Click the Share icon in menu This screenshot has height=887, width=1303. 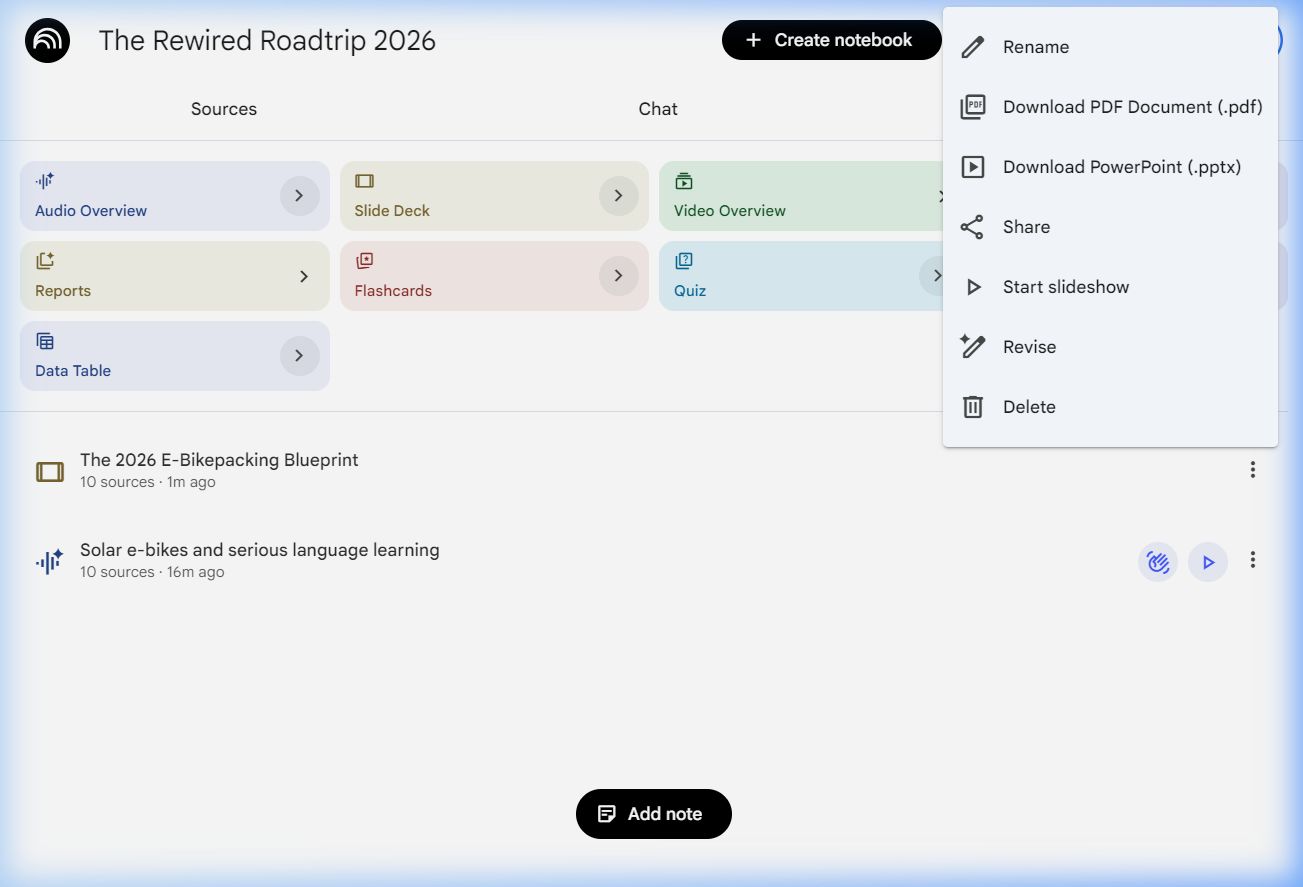click(972, 227)
